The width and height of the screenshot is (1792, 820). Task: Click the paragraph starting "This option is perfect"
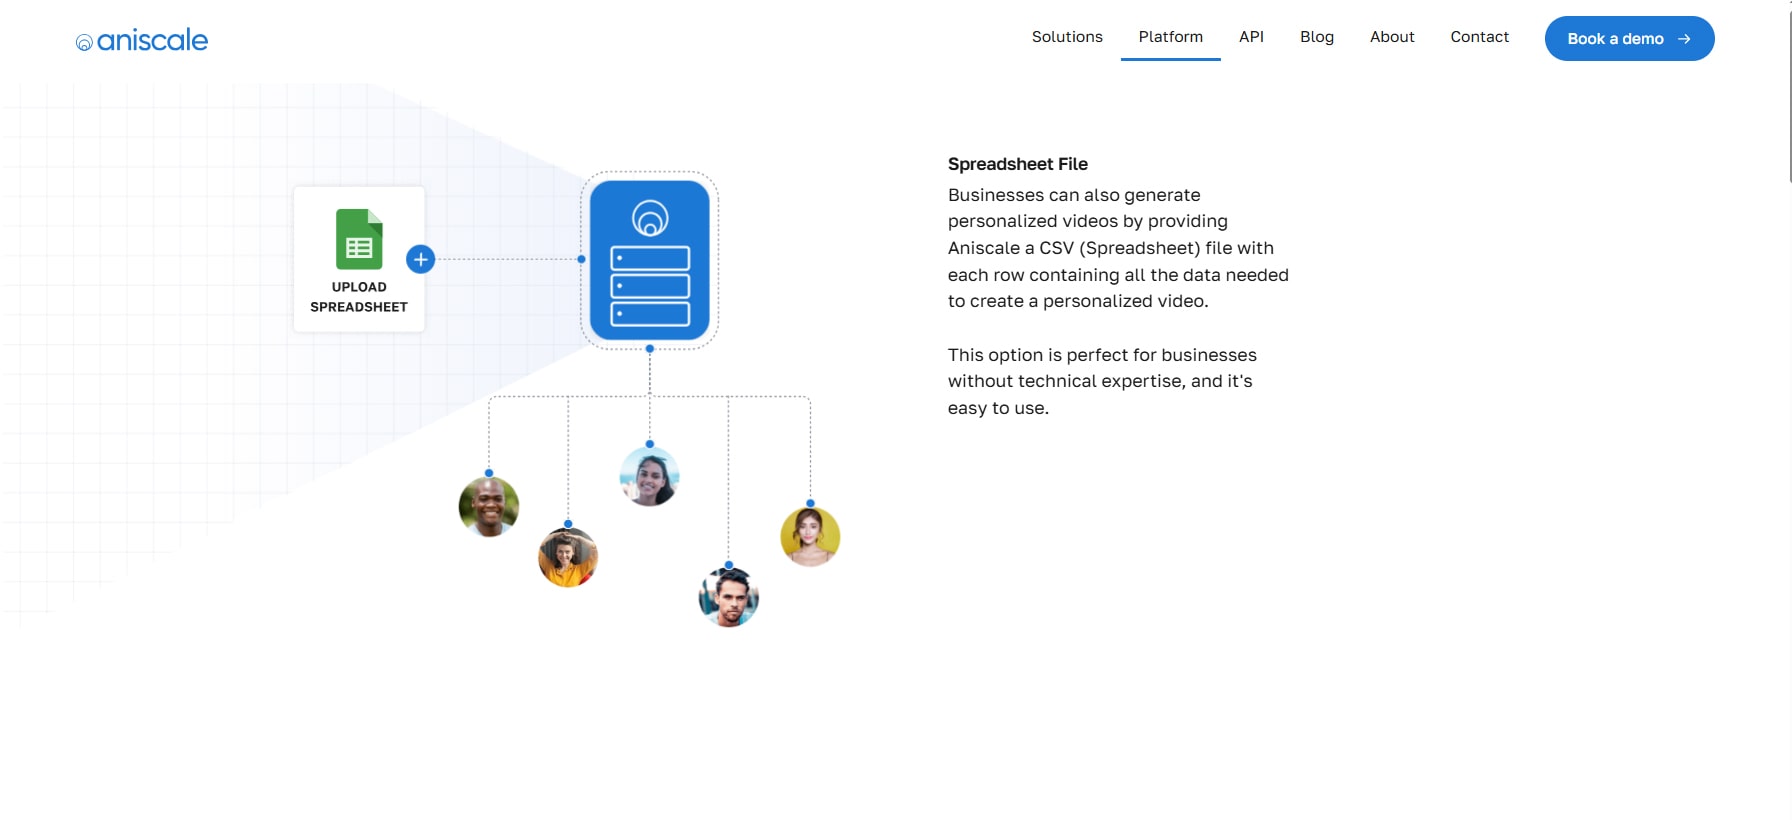point(1101,381)
